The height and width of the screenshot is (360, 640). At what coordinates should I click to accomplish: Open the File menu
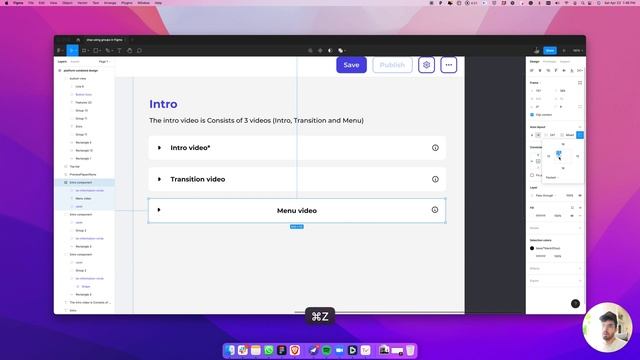pos(31,3)
